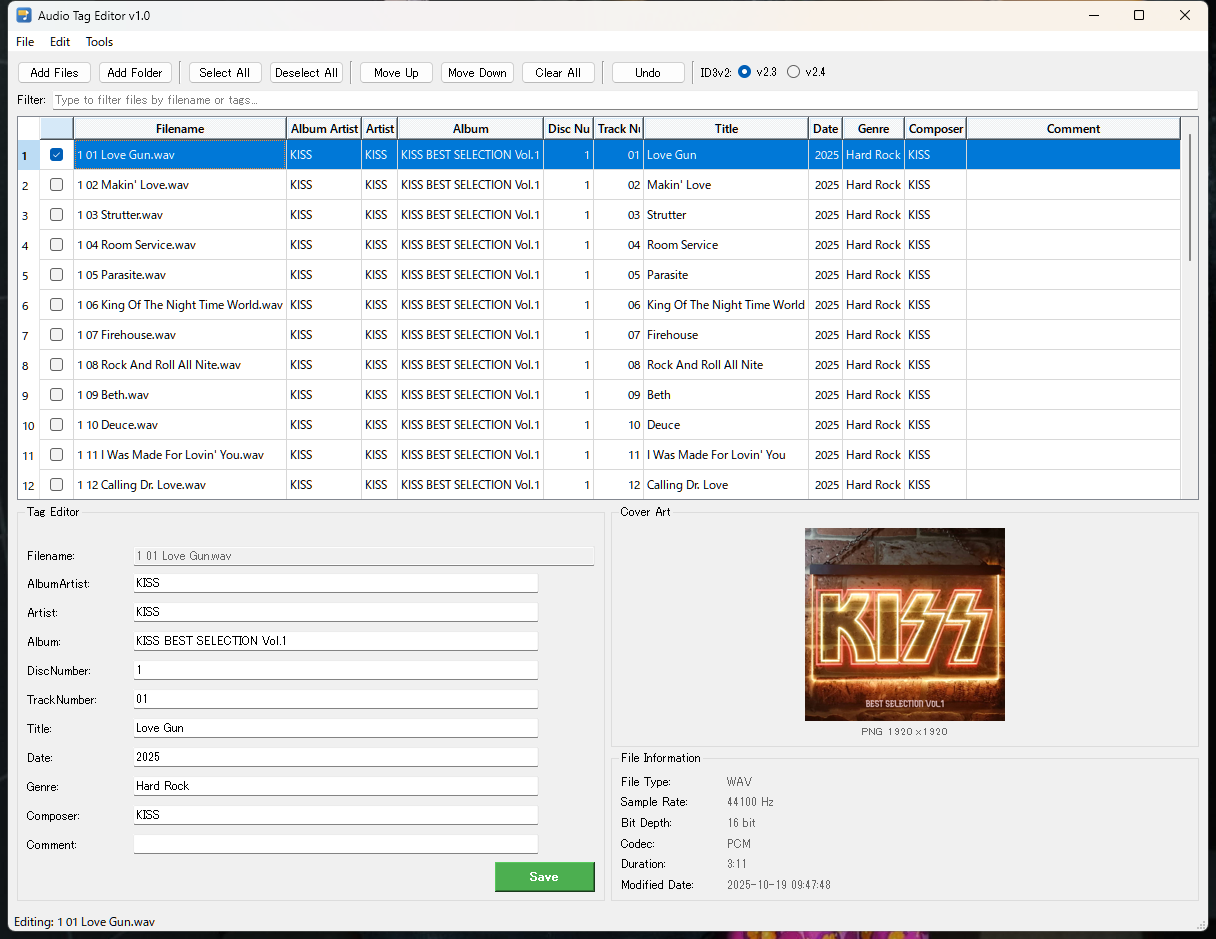Viewport: 1216px width, 939px height.
Task: Undo the last change
Action: 648,73
